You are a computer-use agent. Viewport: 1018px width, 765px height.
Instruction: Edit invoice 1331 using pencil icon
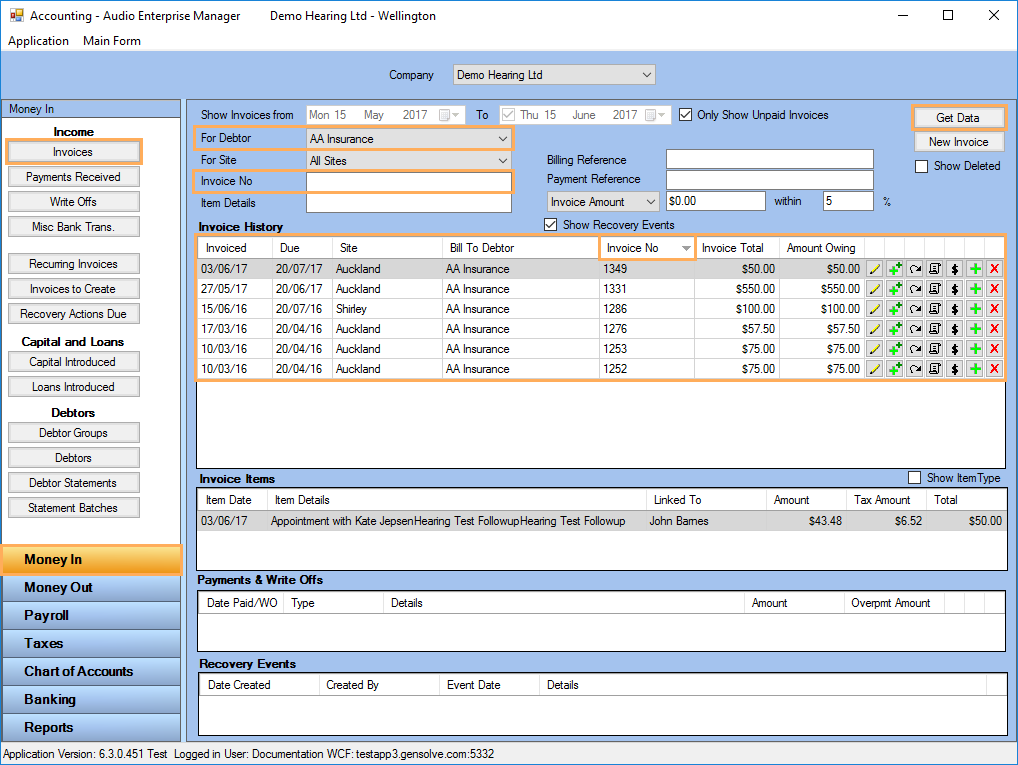pyautogui.click(x=875, y=289)
